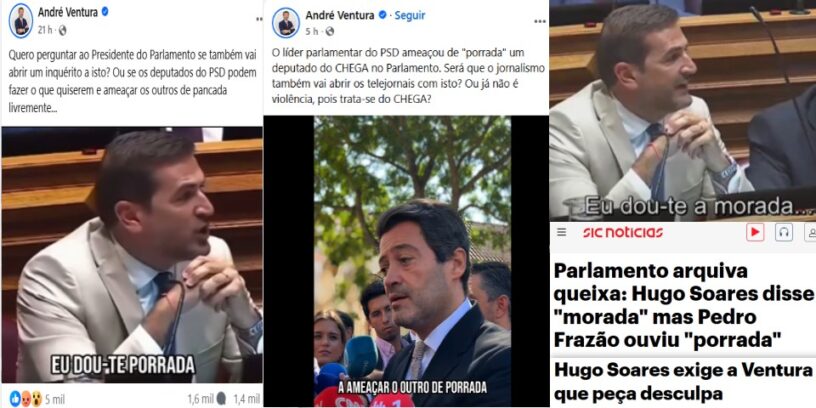This screenshot has height=408, width=816.
Task: Expand the three-dot options of left post
Action: point(259,19)
